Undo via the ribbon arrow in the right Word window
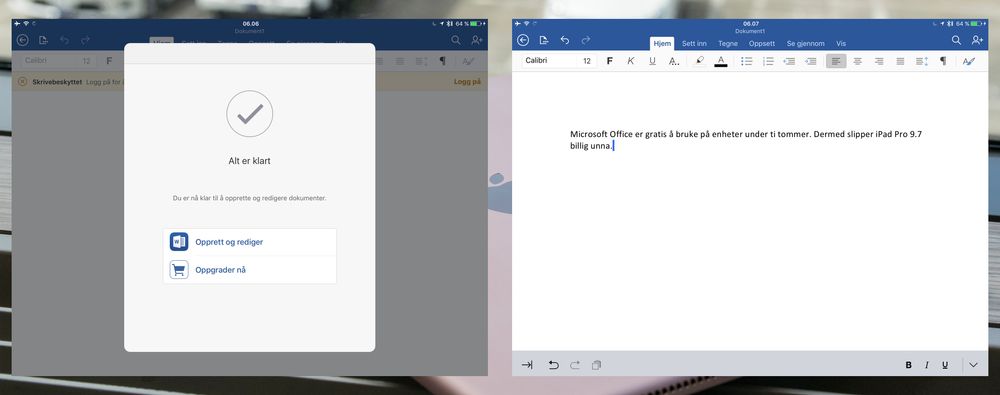The width and height of the screenshot is (1000, 395). click(x=564, y=40)
